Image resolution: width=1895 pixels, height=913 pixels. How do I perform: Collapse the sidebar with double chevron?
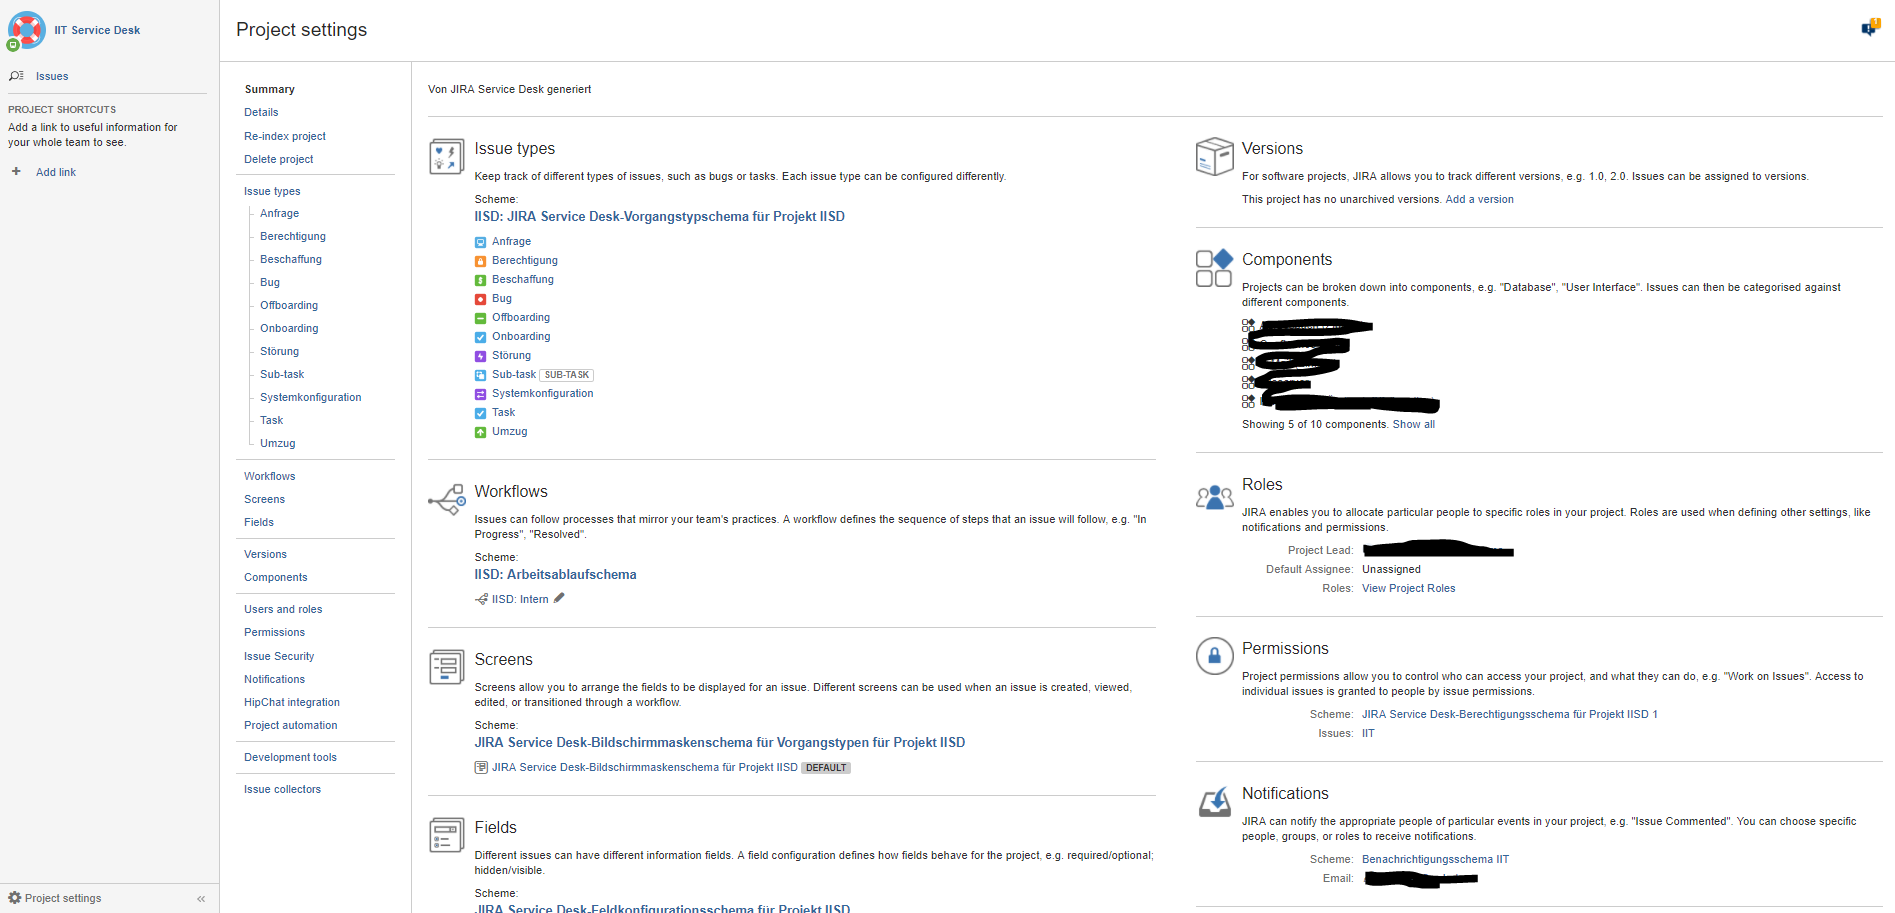click(201, 899)
